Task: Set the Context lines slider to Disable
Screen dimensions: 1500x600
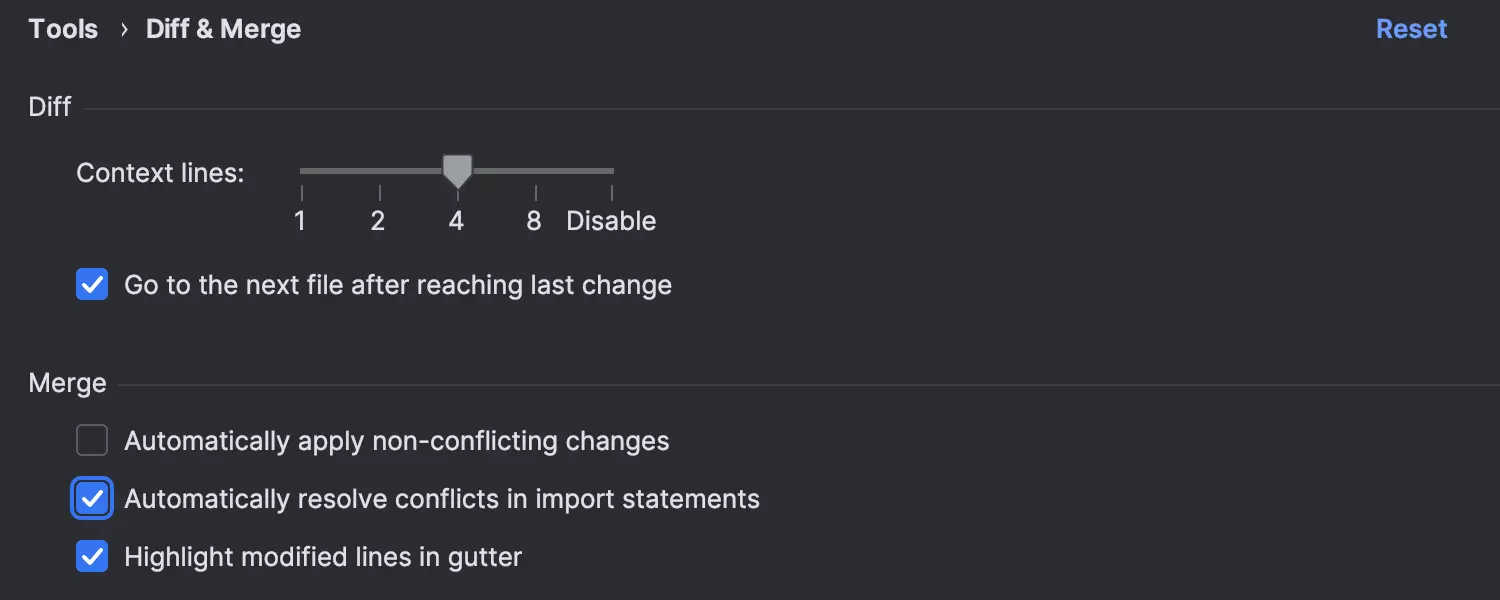Action: 612,171
